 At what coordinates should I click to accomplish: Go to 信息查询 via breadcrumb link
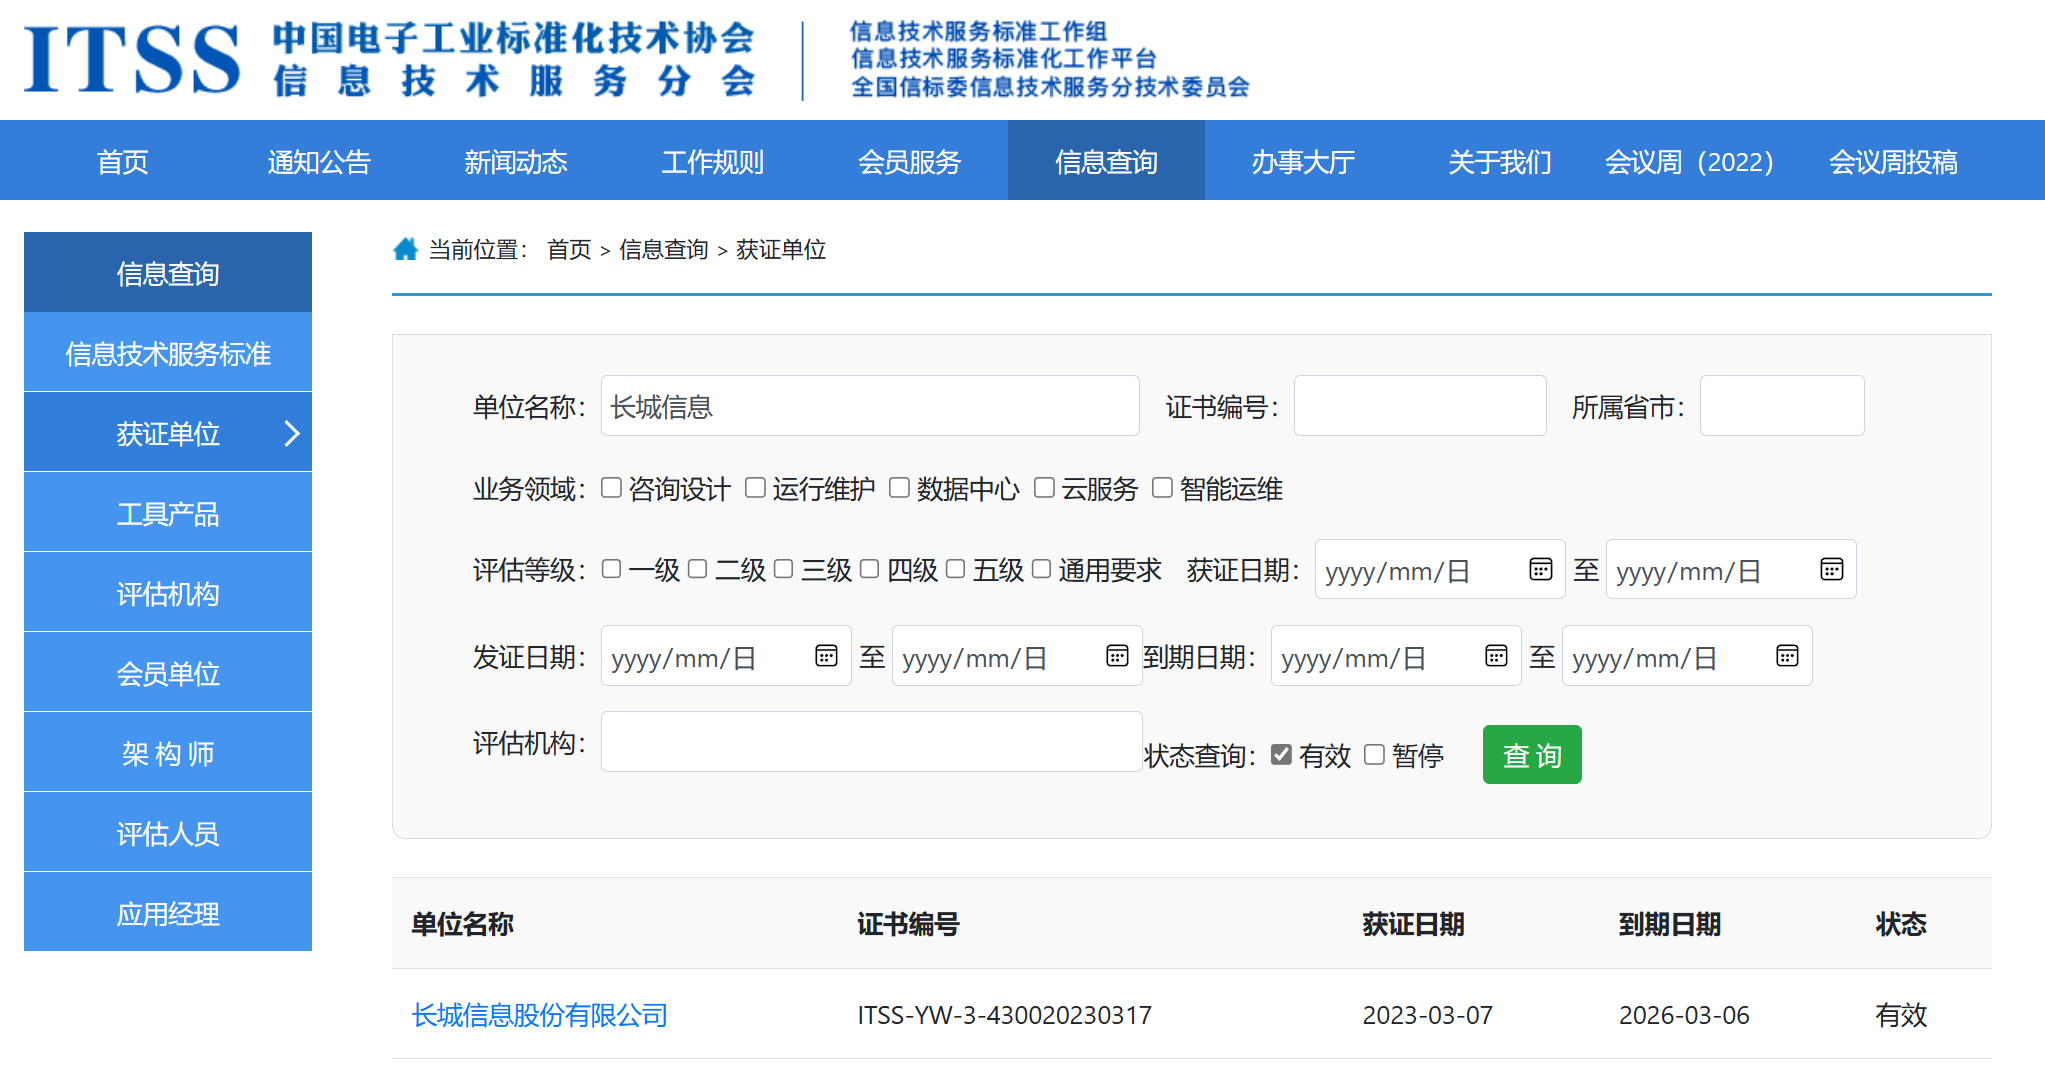click(664, 249)
